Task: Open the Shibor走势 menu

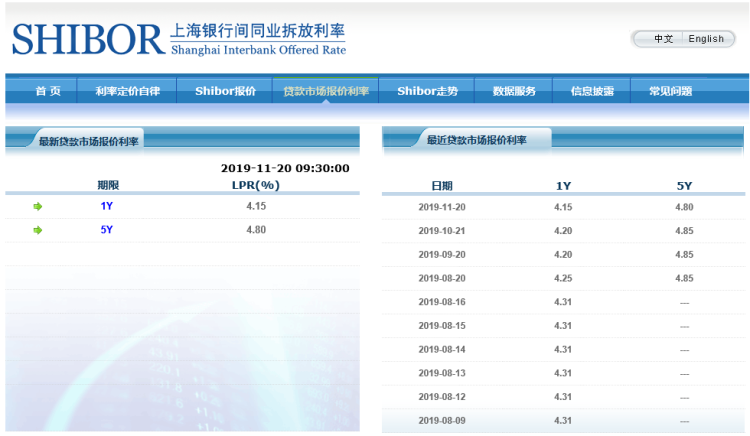Action: click(x=428, y=91)
